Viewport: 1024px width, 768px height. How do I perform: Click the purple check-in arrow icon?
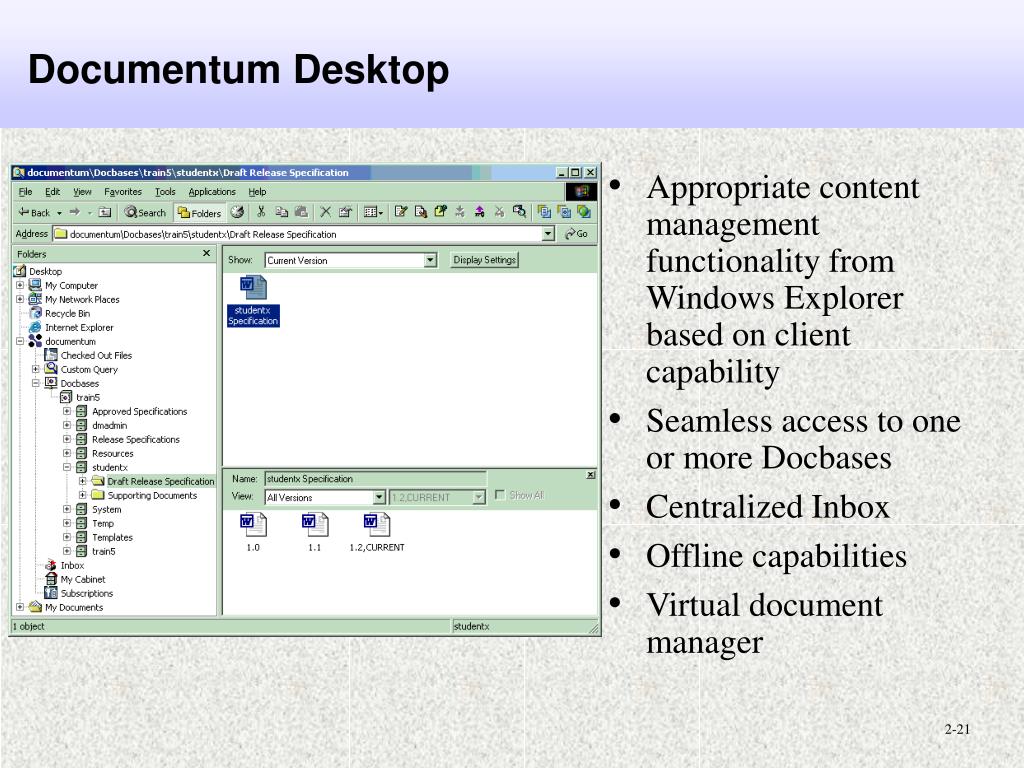tap(479, 212)
